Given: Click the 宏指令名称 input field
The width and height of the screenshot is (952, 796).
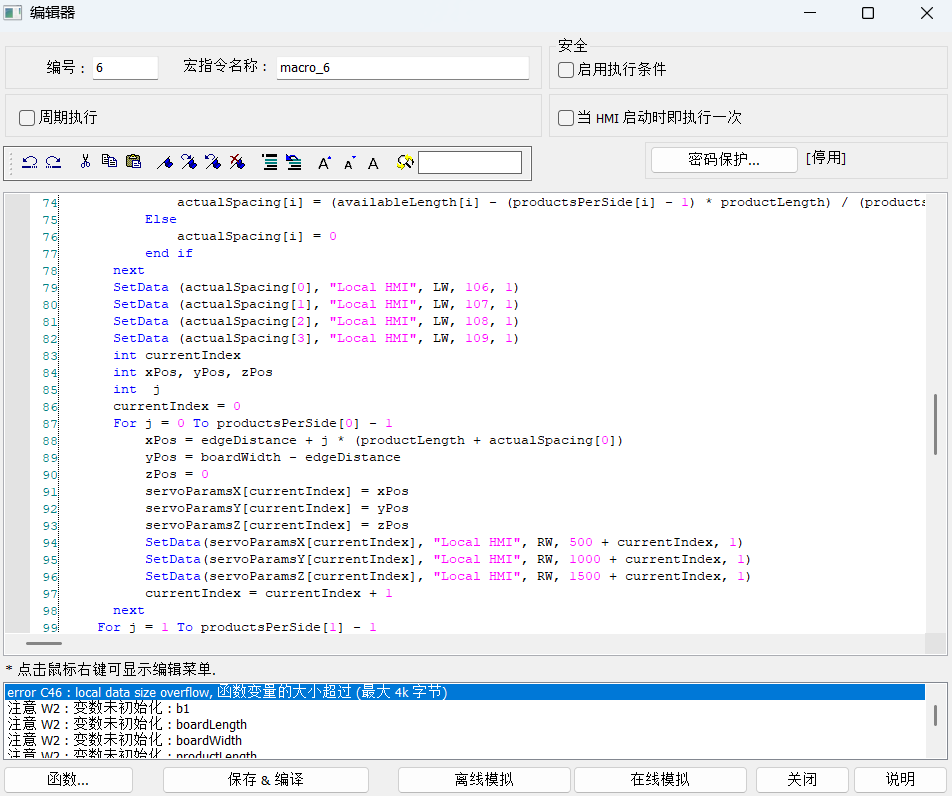Looking at the screenshot, I should pos(402,68).
